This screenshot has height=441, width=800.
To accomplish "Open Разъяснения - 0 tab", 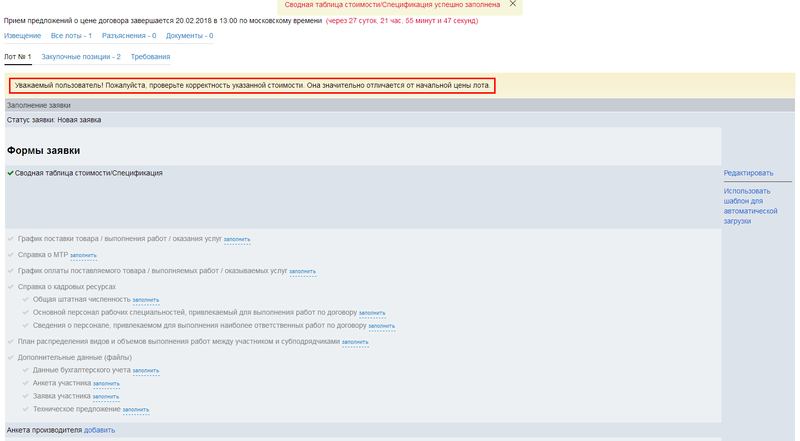I will pyautogui.click(x=129, y=36).
